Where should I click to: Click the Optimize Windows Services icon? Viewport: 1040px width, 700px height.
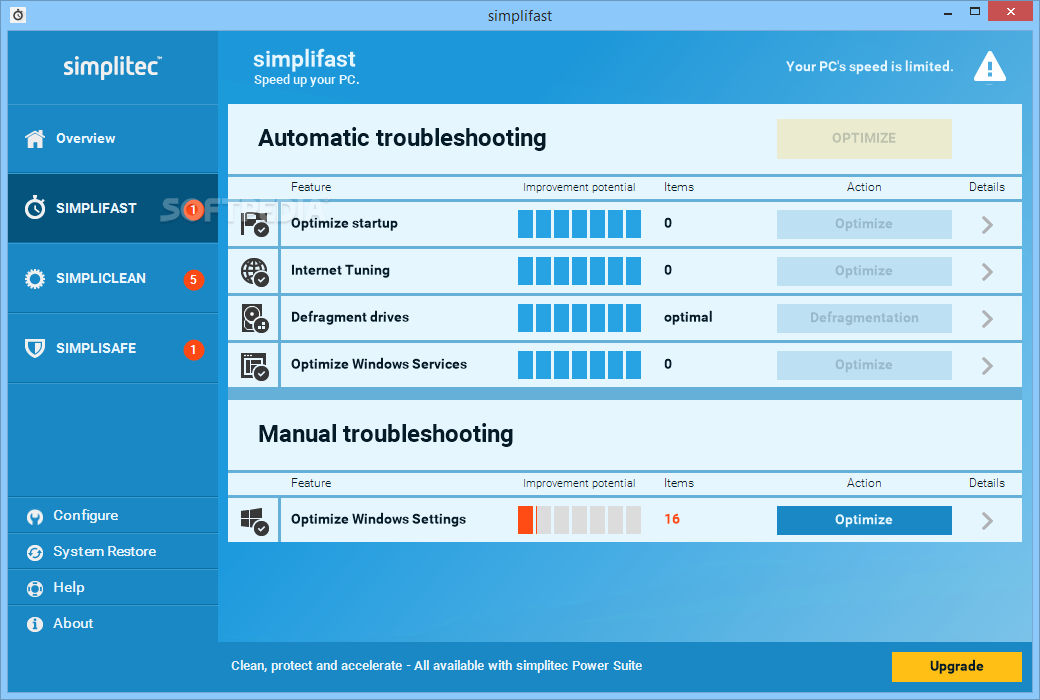254,366
